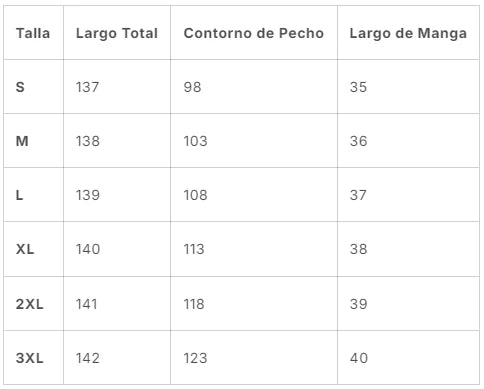The height and width of the screenshot is (389, 484).
Task: Select the 123 chest value for 3XL
Action: pos(195,358)
